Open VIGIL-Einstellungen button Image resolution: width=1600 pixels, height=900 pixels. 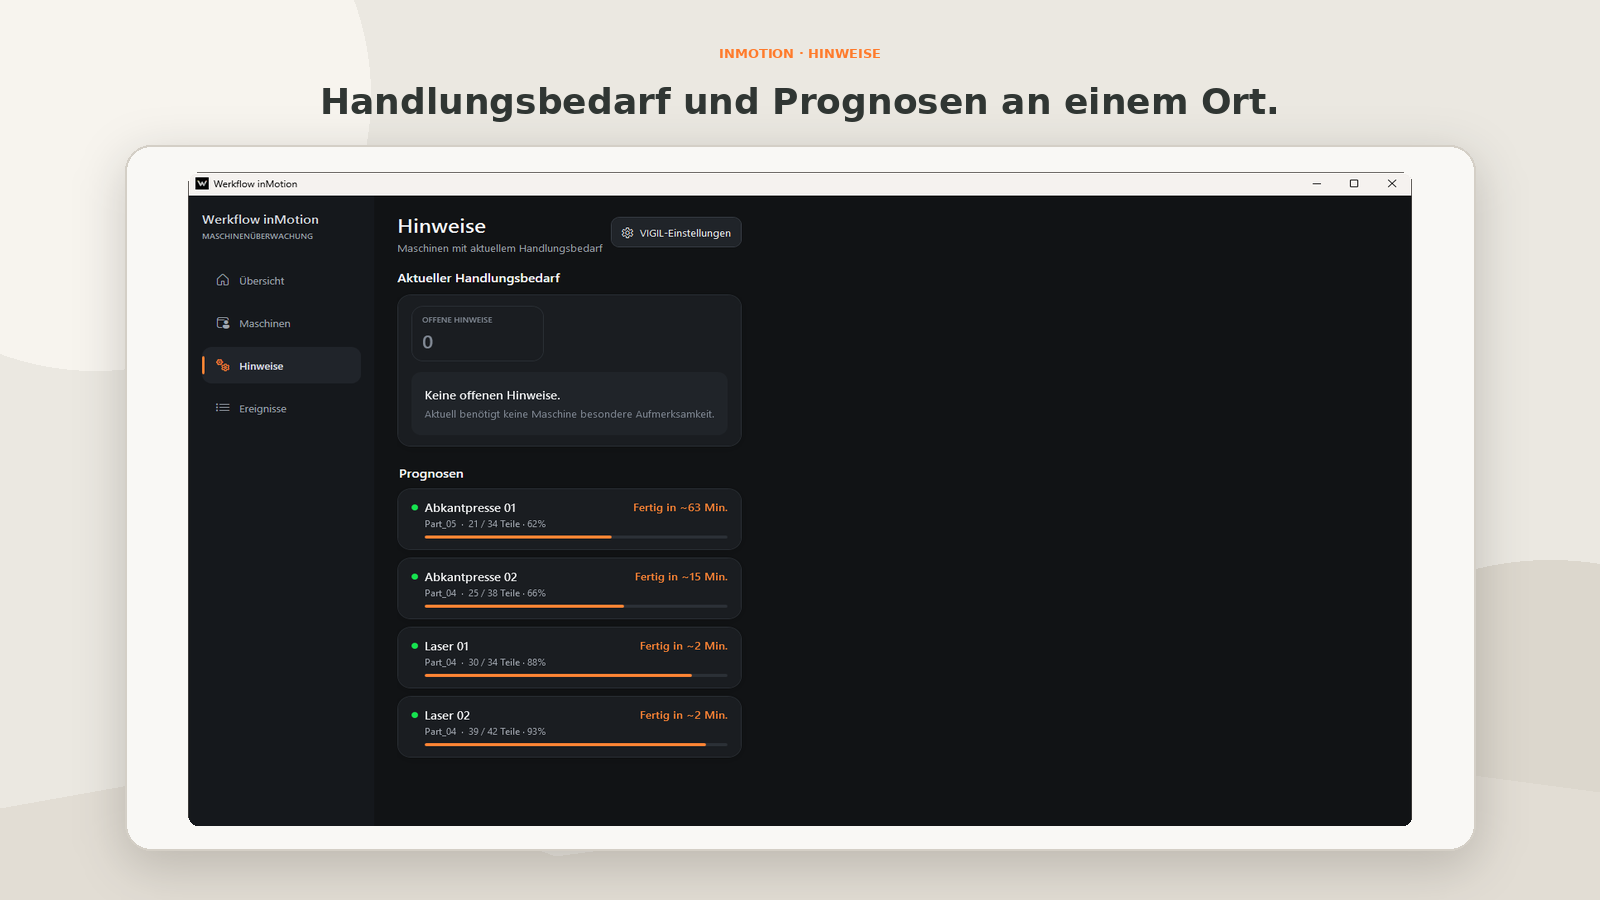pyautogui.click(x=676, y=233)
